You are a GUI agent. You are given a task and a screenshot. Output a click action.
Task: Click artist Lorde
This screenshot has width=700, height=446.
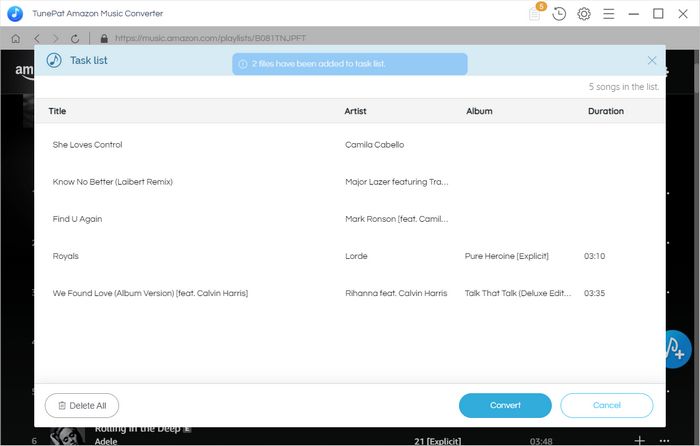coord(356,256)
